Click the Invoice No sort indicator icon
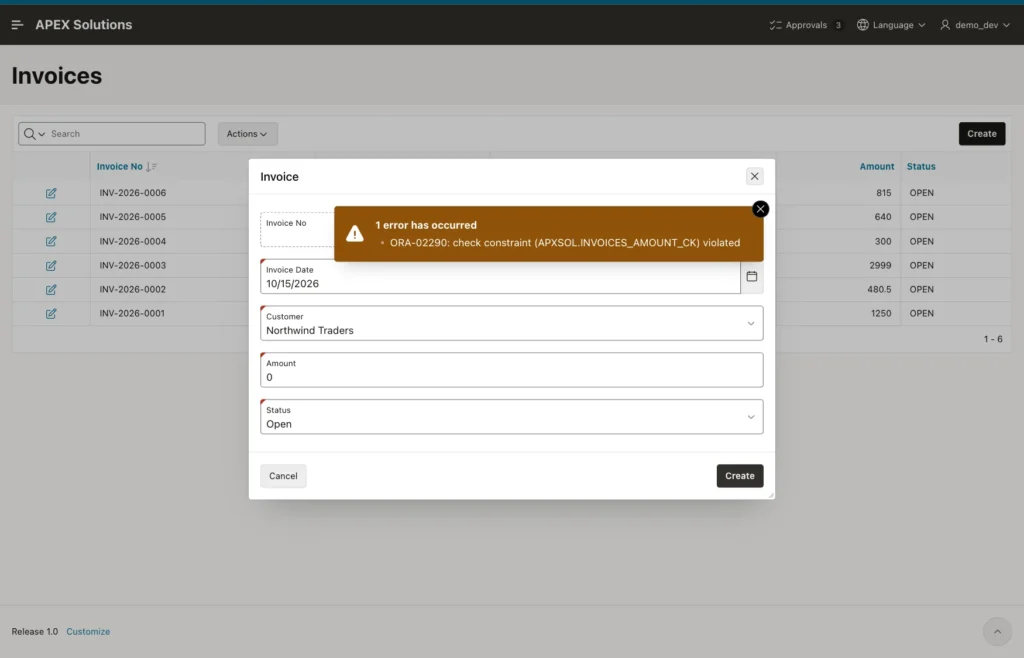Viewport: 1024px width, 658px height. click(x=152, y=167)
